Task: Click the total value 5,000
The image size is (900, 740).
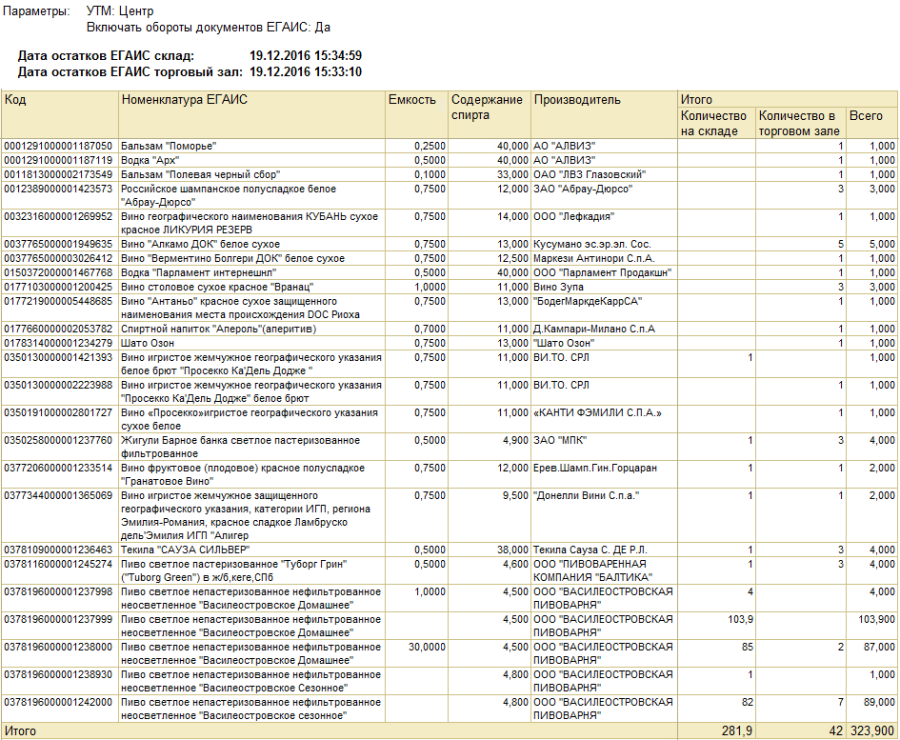Action: (882, 244)
